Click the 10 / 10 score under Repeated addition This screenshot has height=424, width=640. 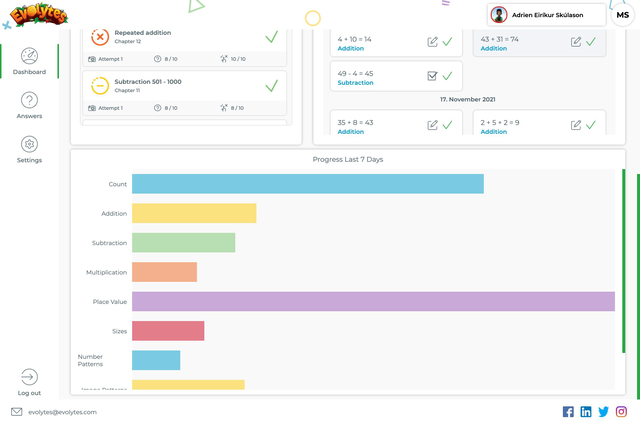pos(238,59)
